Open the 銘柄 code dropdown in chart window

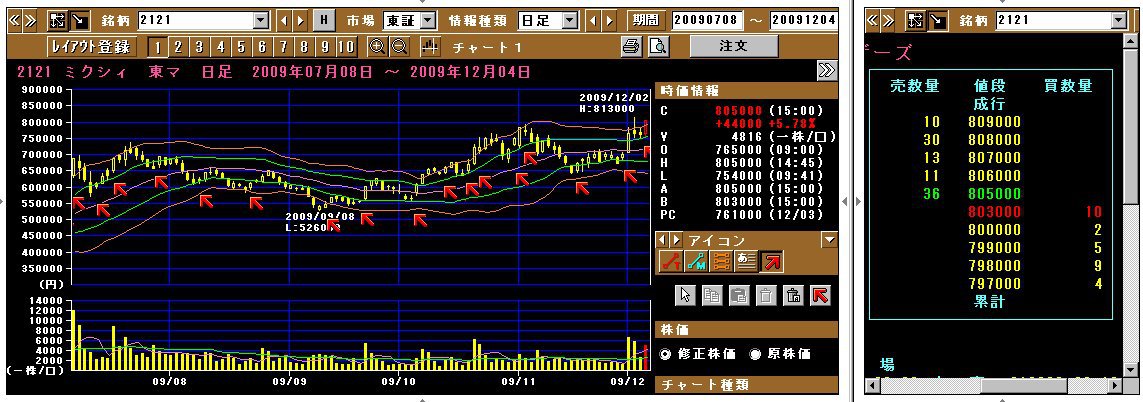[x=261, y=20]
